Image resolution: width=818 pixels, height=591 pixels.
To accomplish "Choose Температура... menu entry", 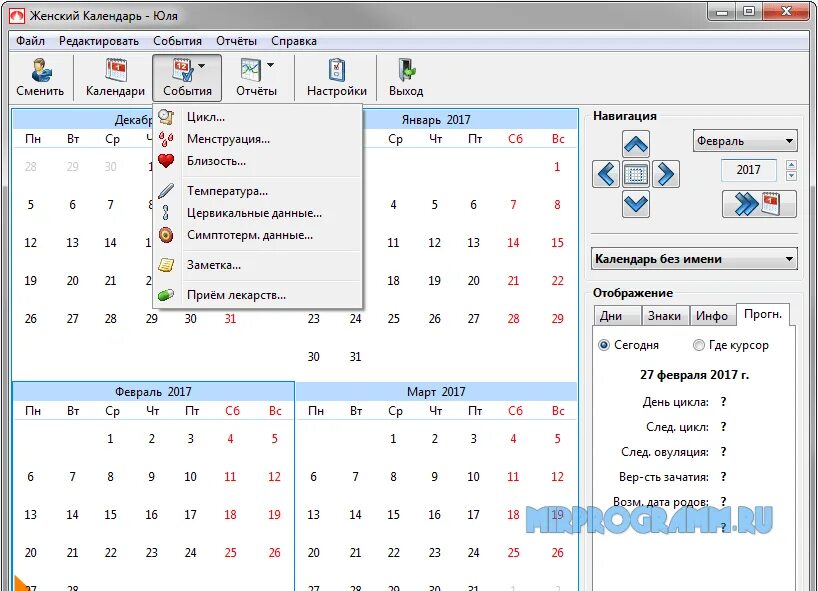I will [258, 191].
